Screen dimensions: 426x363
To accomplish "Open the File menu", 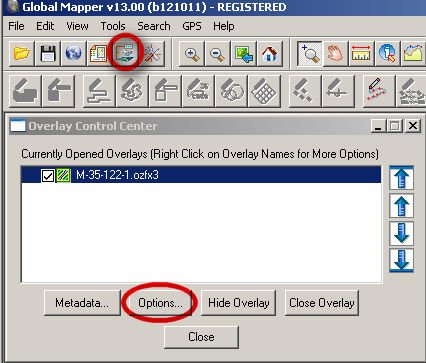I will (16, 26).
